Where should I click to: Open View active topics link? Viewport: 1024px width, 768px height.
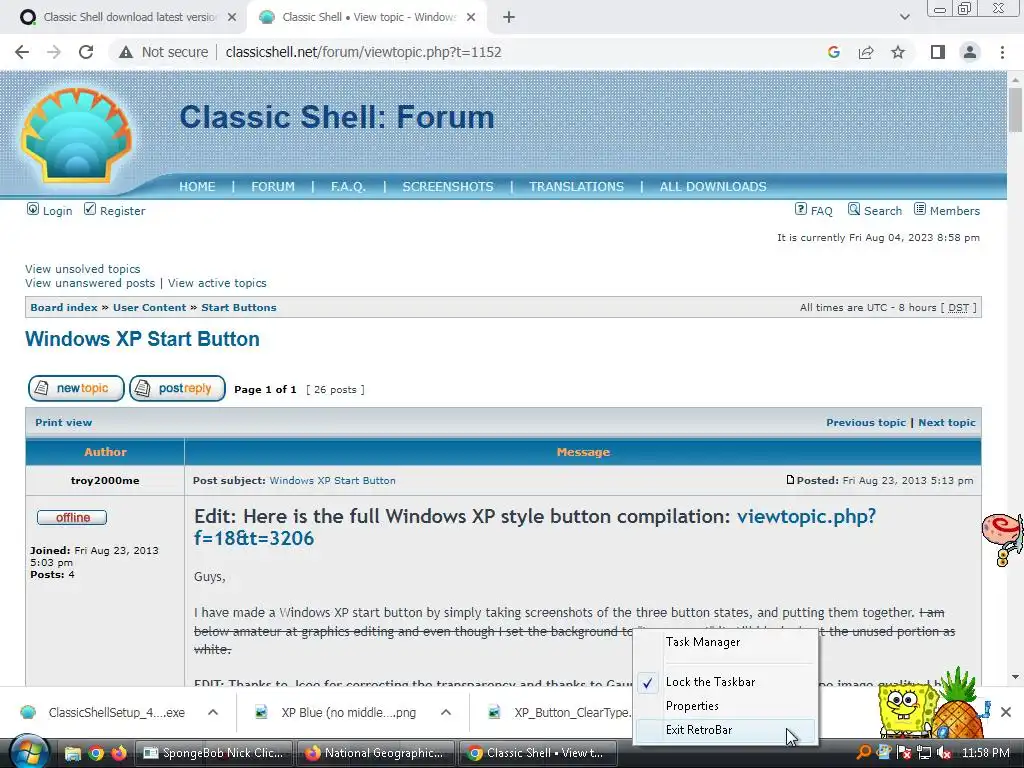click(x=217, y=283)
